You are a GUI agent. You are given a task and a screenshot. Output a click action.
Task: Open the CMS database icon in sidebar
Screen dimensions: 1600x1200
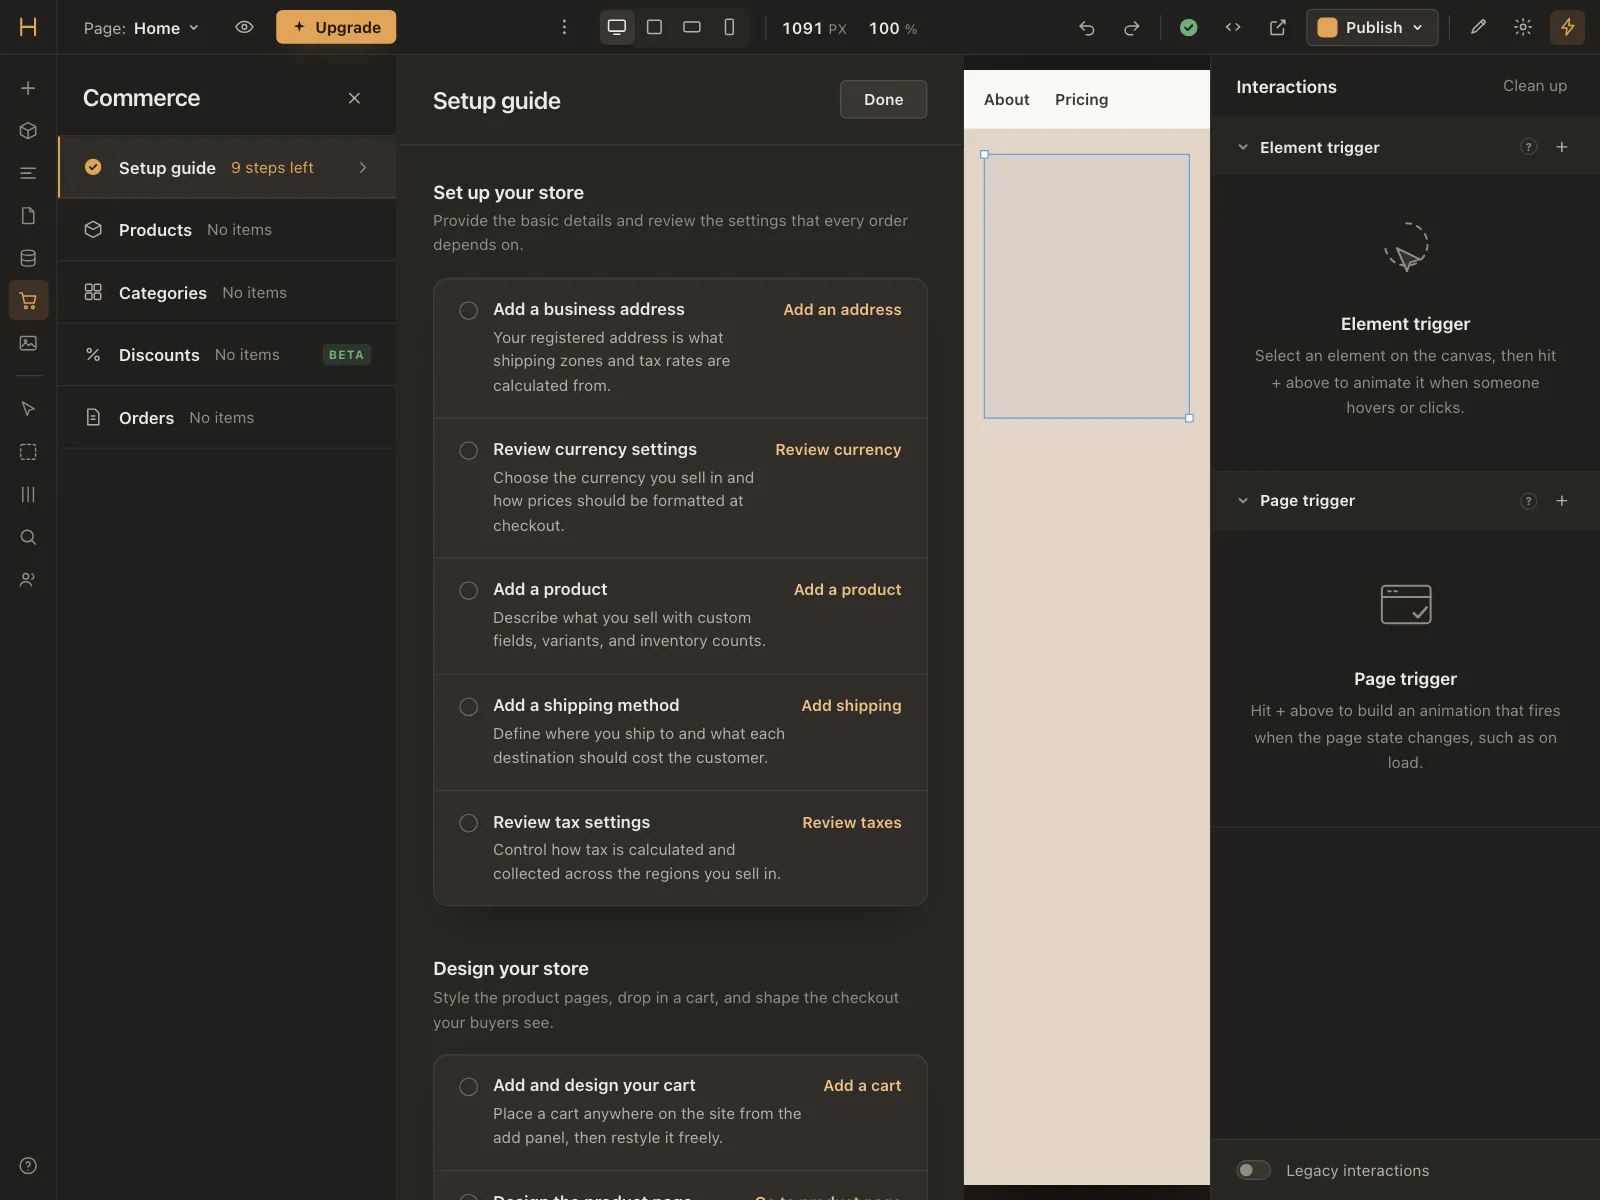pos(28,258)
